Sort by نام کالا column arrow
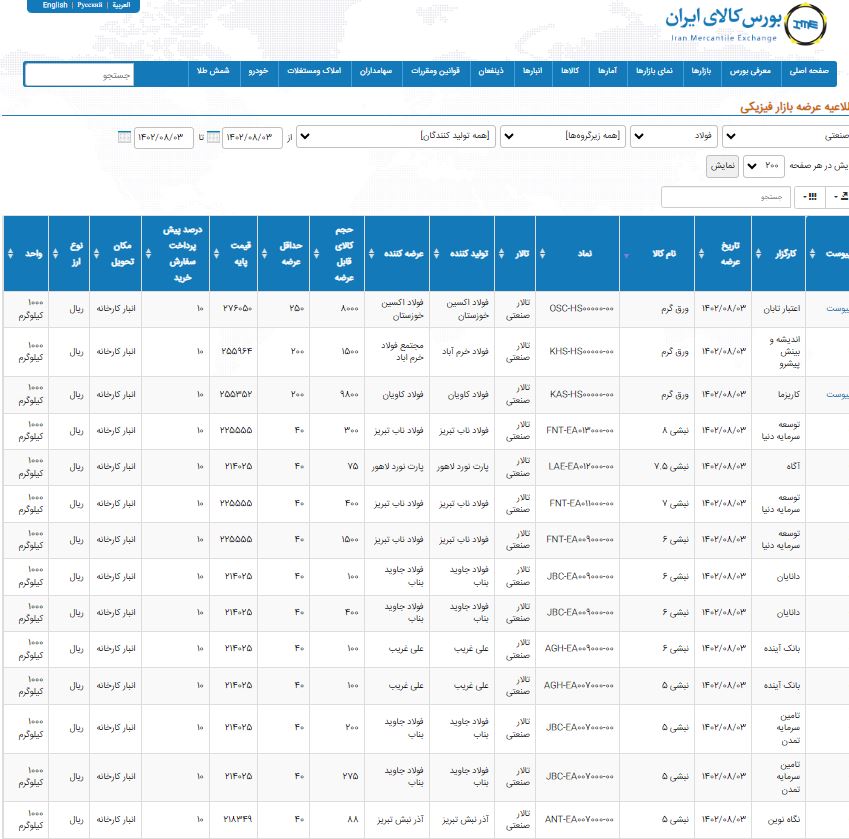The image size is (849, 839). pyautogui.click(x=626, y=255)
